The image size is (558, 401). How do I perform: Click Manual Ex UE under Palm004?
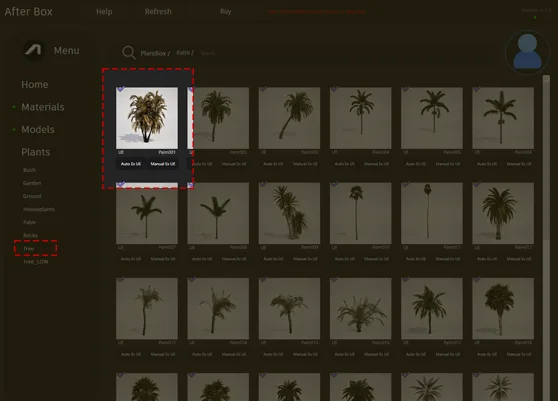pos(376,164)
